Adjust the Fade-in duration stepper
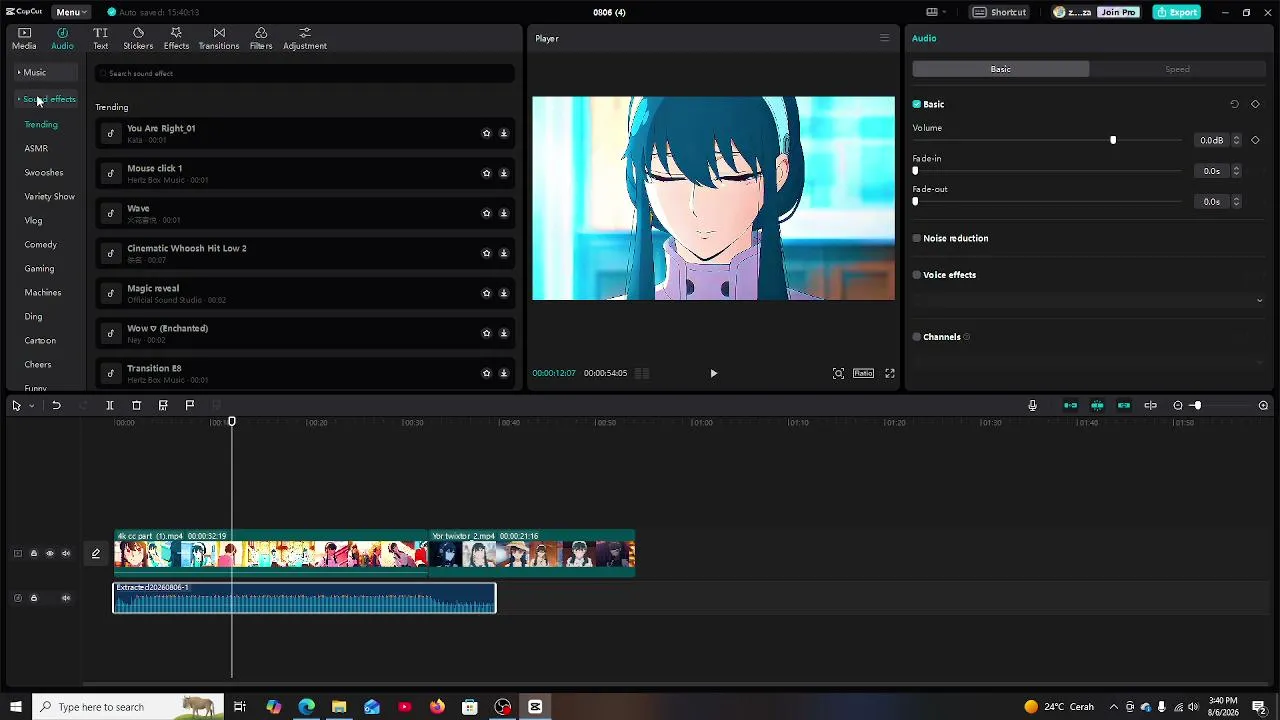Screen dimensions: 1280x720 (1236, 171)
